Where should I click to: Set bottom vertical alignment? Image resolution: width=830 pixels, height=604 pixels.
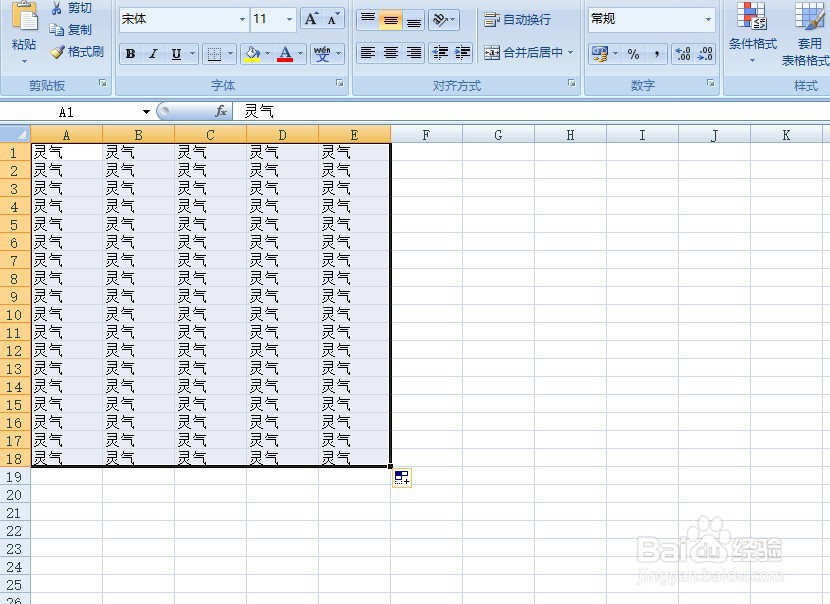414,20
